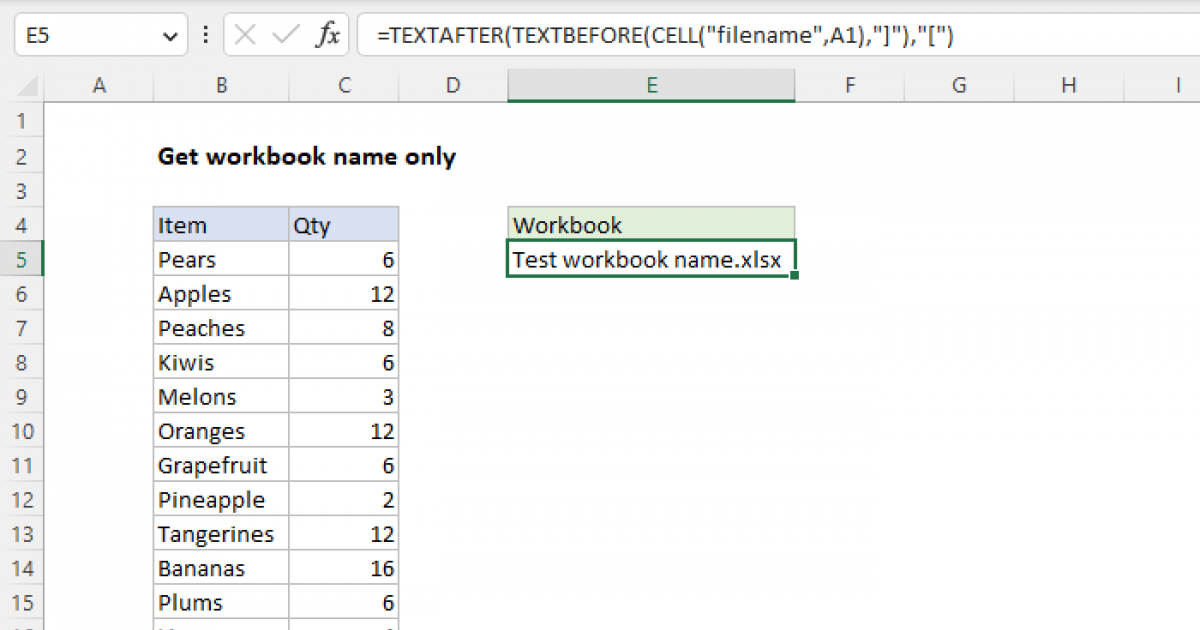The width and height of the screenshot is (1200, 630).
Task: Click the fill handle of cell E5
Action: (x=794, y=275)
